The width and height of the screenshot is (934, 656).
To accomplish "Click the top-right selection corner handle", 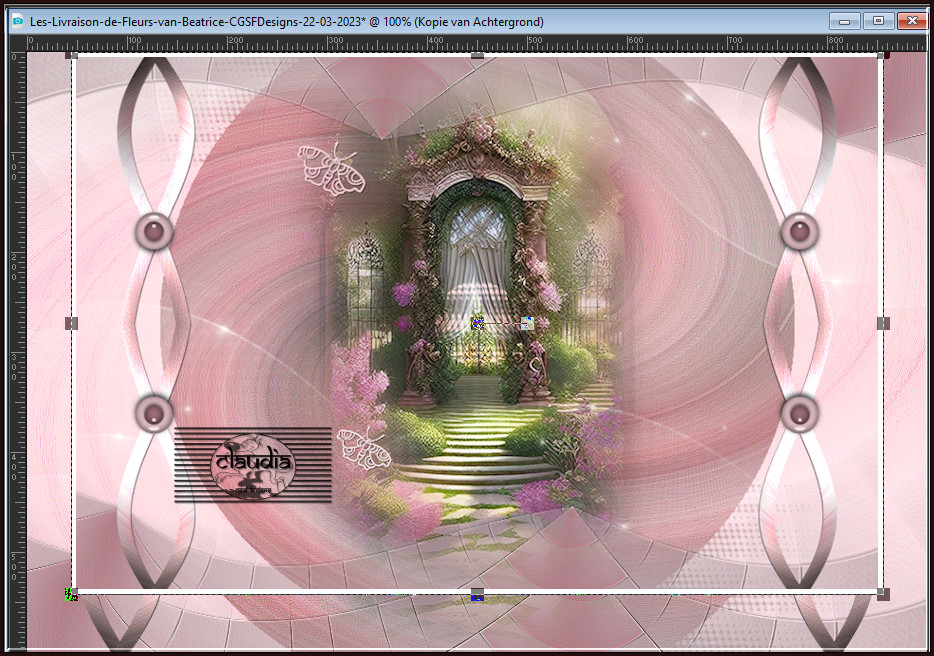I will click(884, 55).
